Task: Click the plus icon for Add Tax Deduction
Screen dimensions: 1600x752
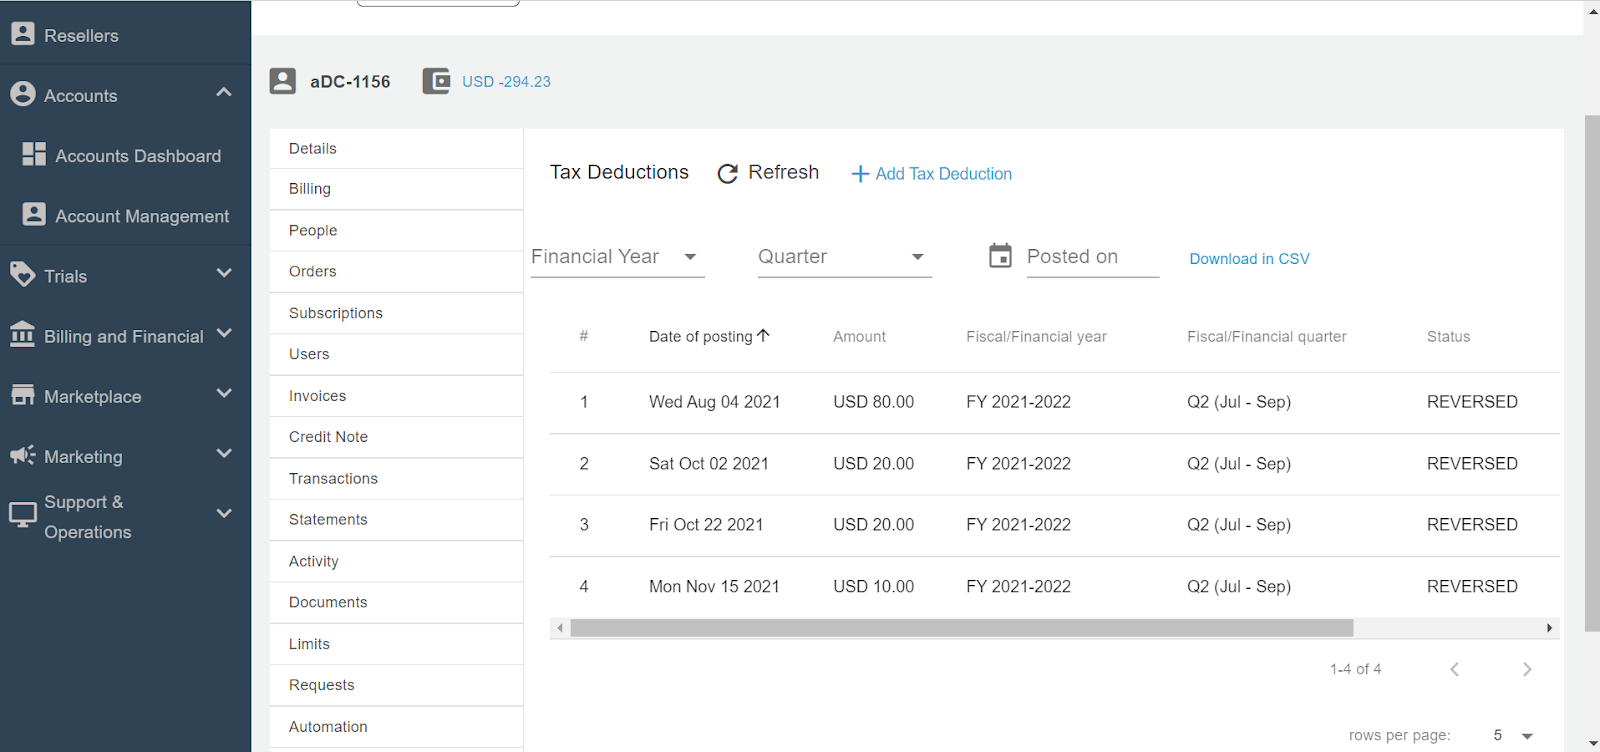Action: [860, 174]
